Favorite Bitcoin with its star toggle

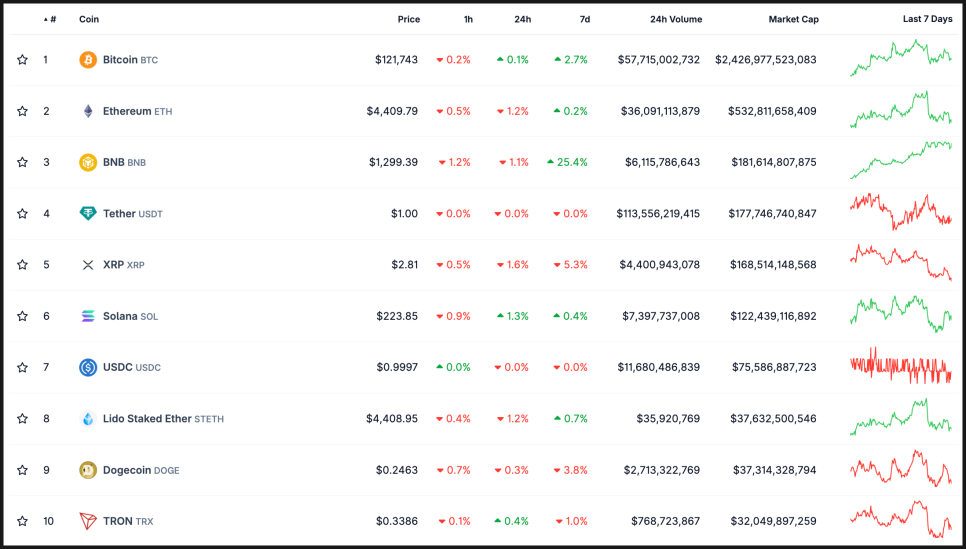(22, 60)
